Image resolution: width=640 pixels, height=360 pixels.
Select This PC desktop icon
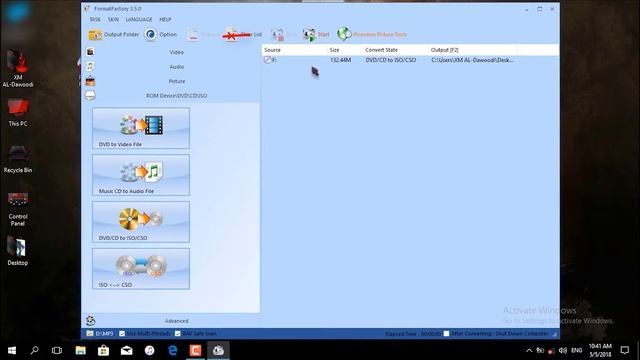18,112
